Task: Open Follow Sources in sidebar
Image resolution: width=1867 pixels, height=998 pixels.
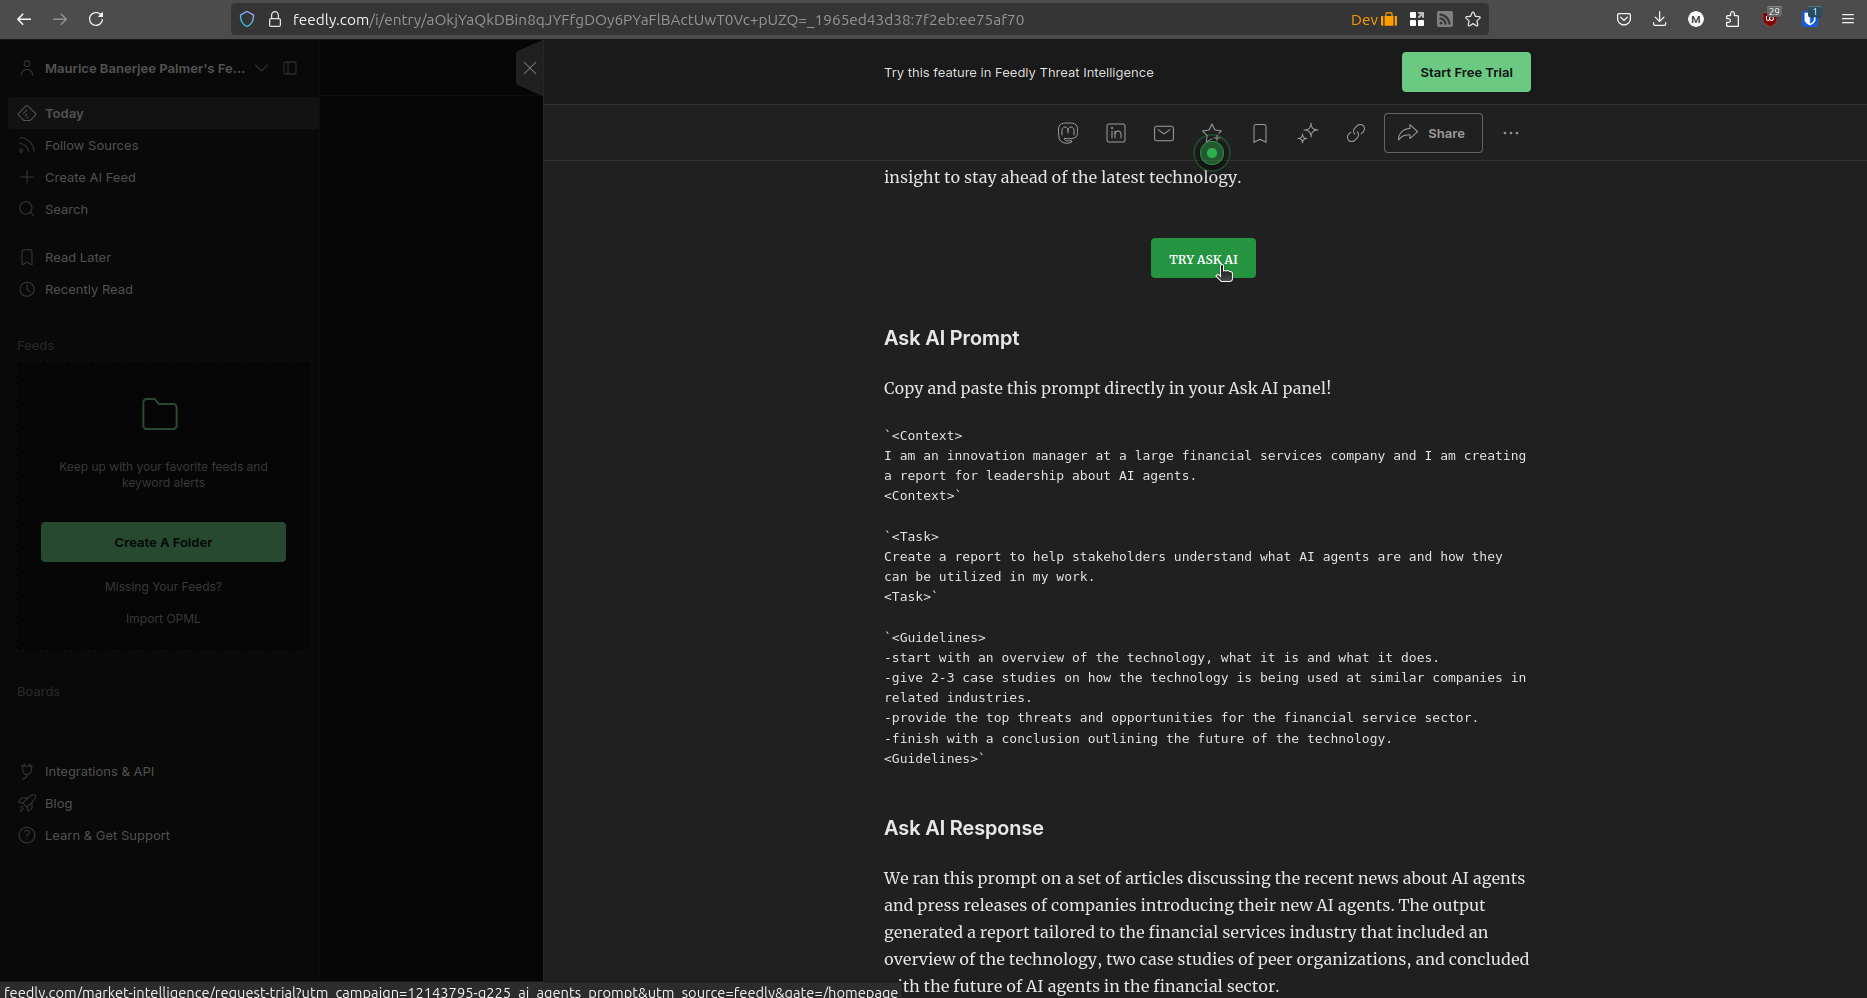Action: pos(91,145)
